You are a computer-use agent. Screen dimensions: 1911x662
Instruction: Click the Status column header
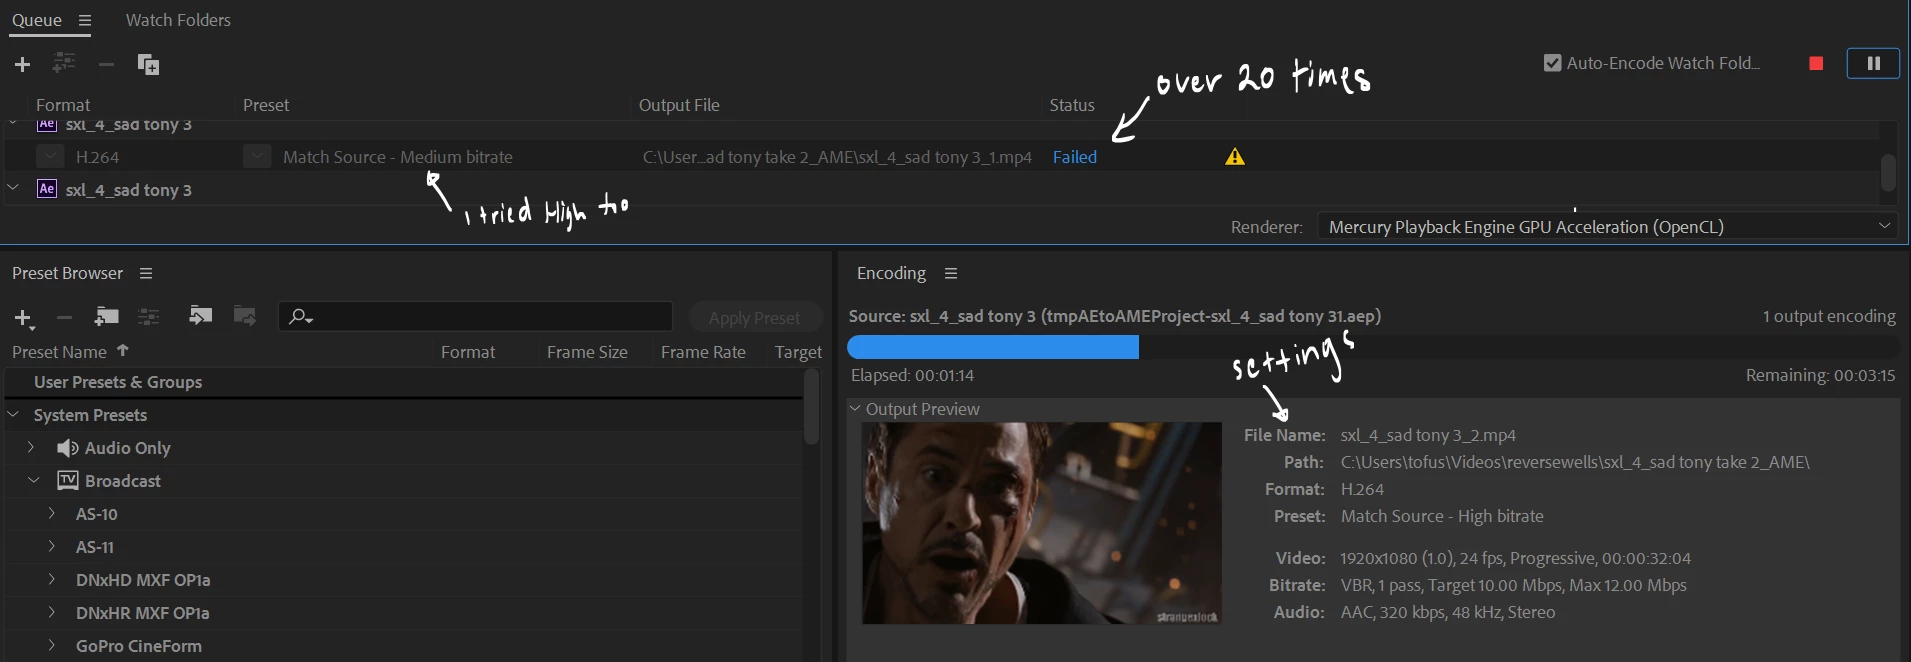click(1071, 105)
